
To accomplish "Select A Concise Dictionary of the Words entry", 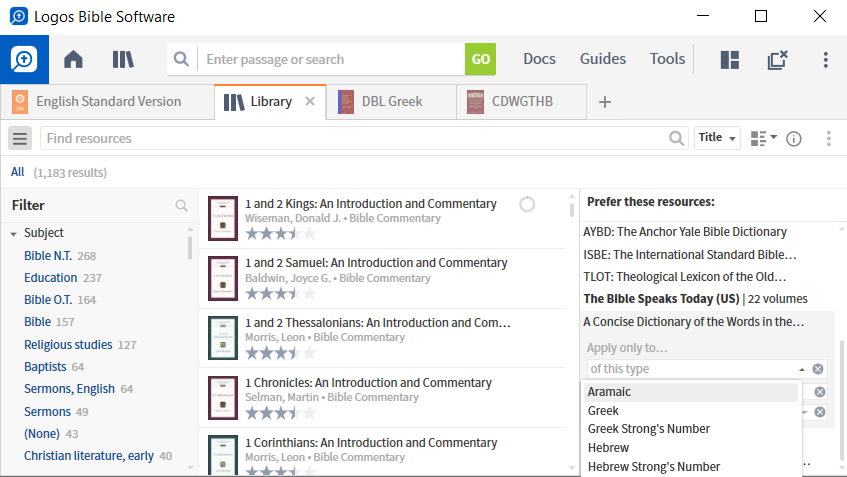I will pyautogui.click(x=694, y=321).
